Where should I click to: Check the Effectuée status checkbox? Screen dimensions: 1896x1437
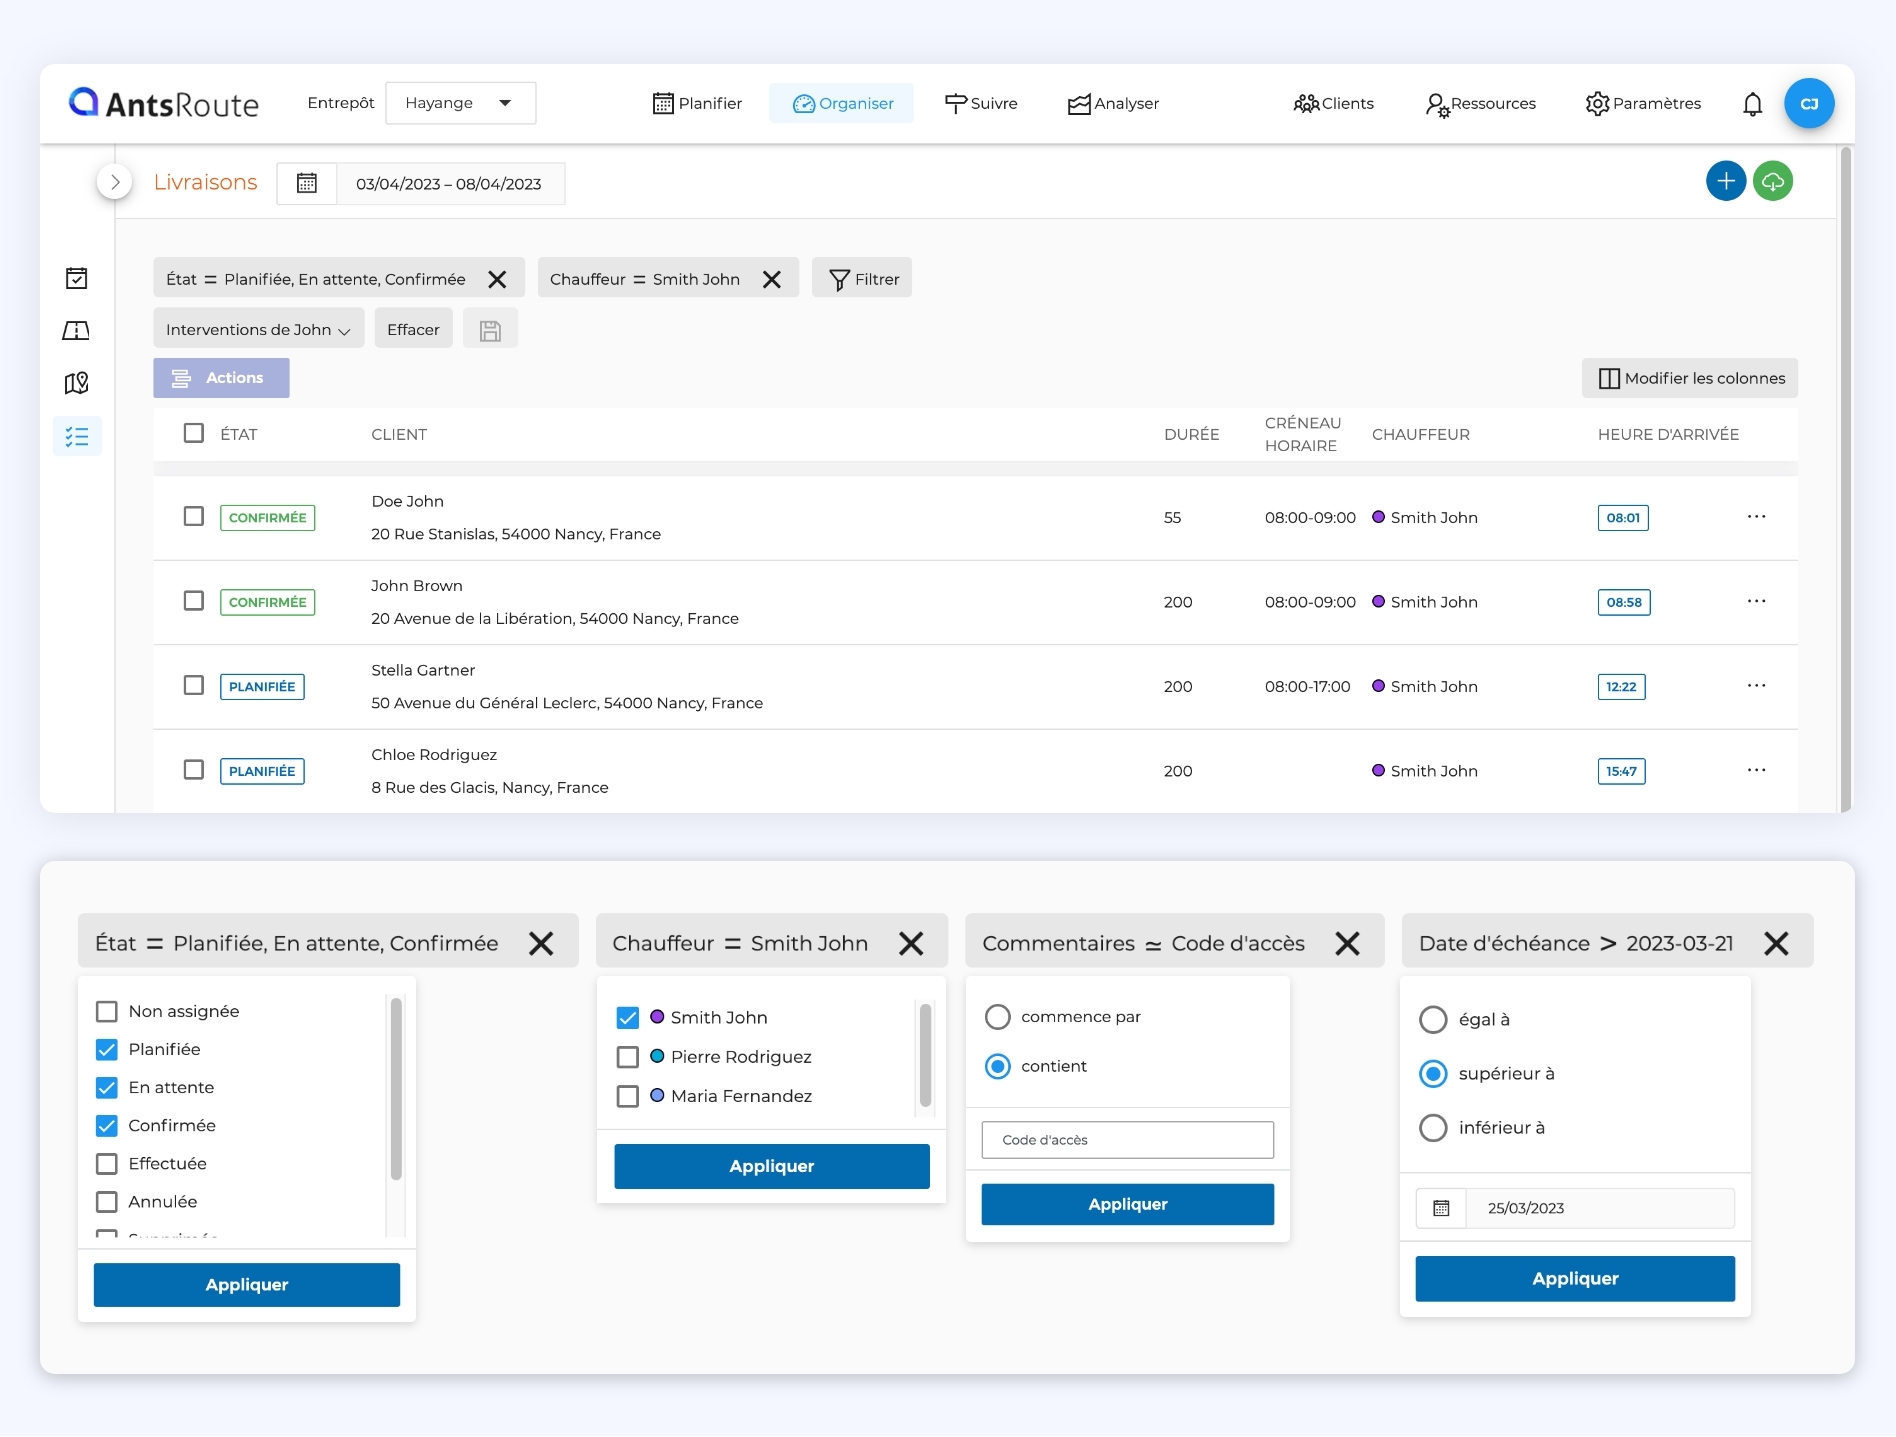pos(107,1164)
